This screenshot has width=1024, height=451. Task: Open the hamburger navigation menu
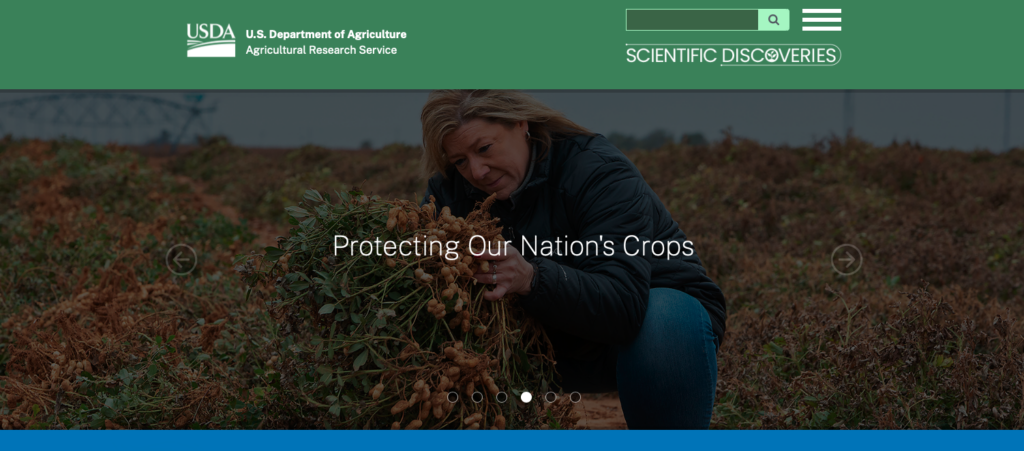(x=822, y=20)
